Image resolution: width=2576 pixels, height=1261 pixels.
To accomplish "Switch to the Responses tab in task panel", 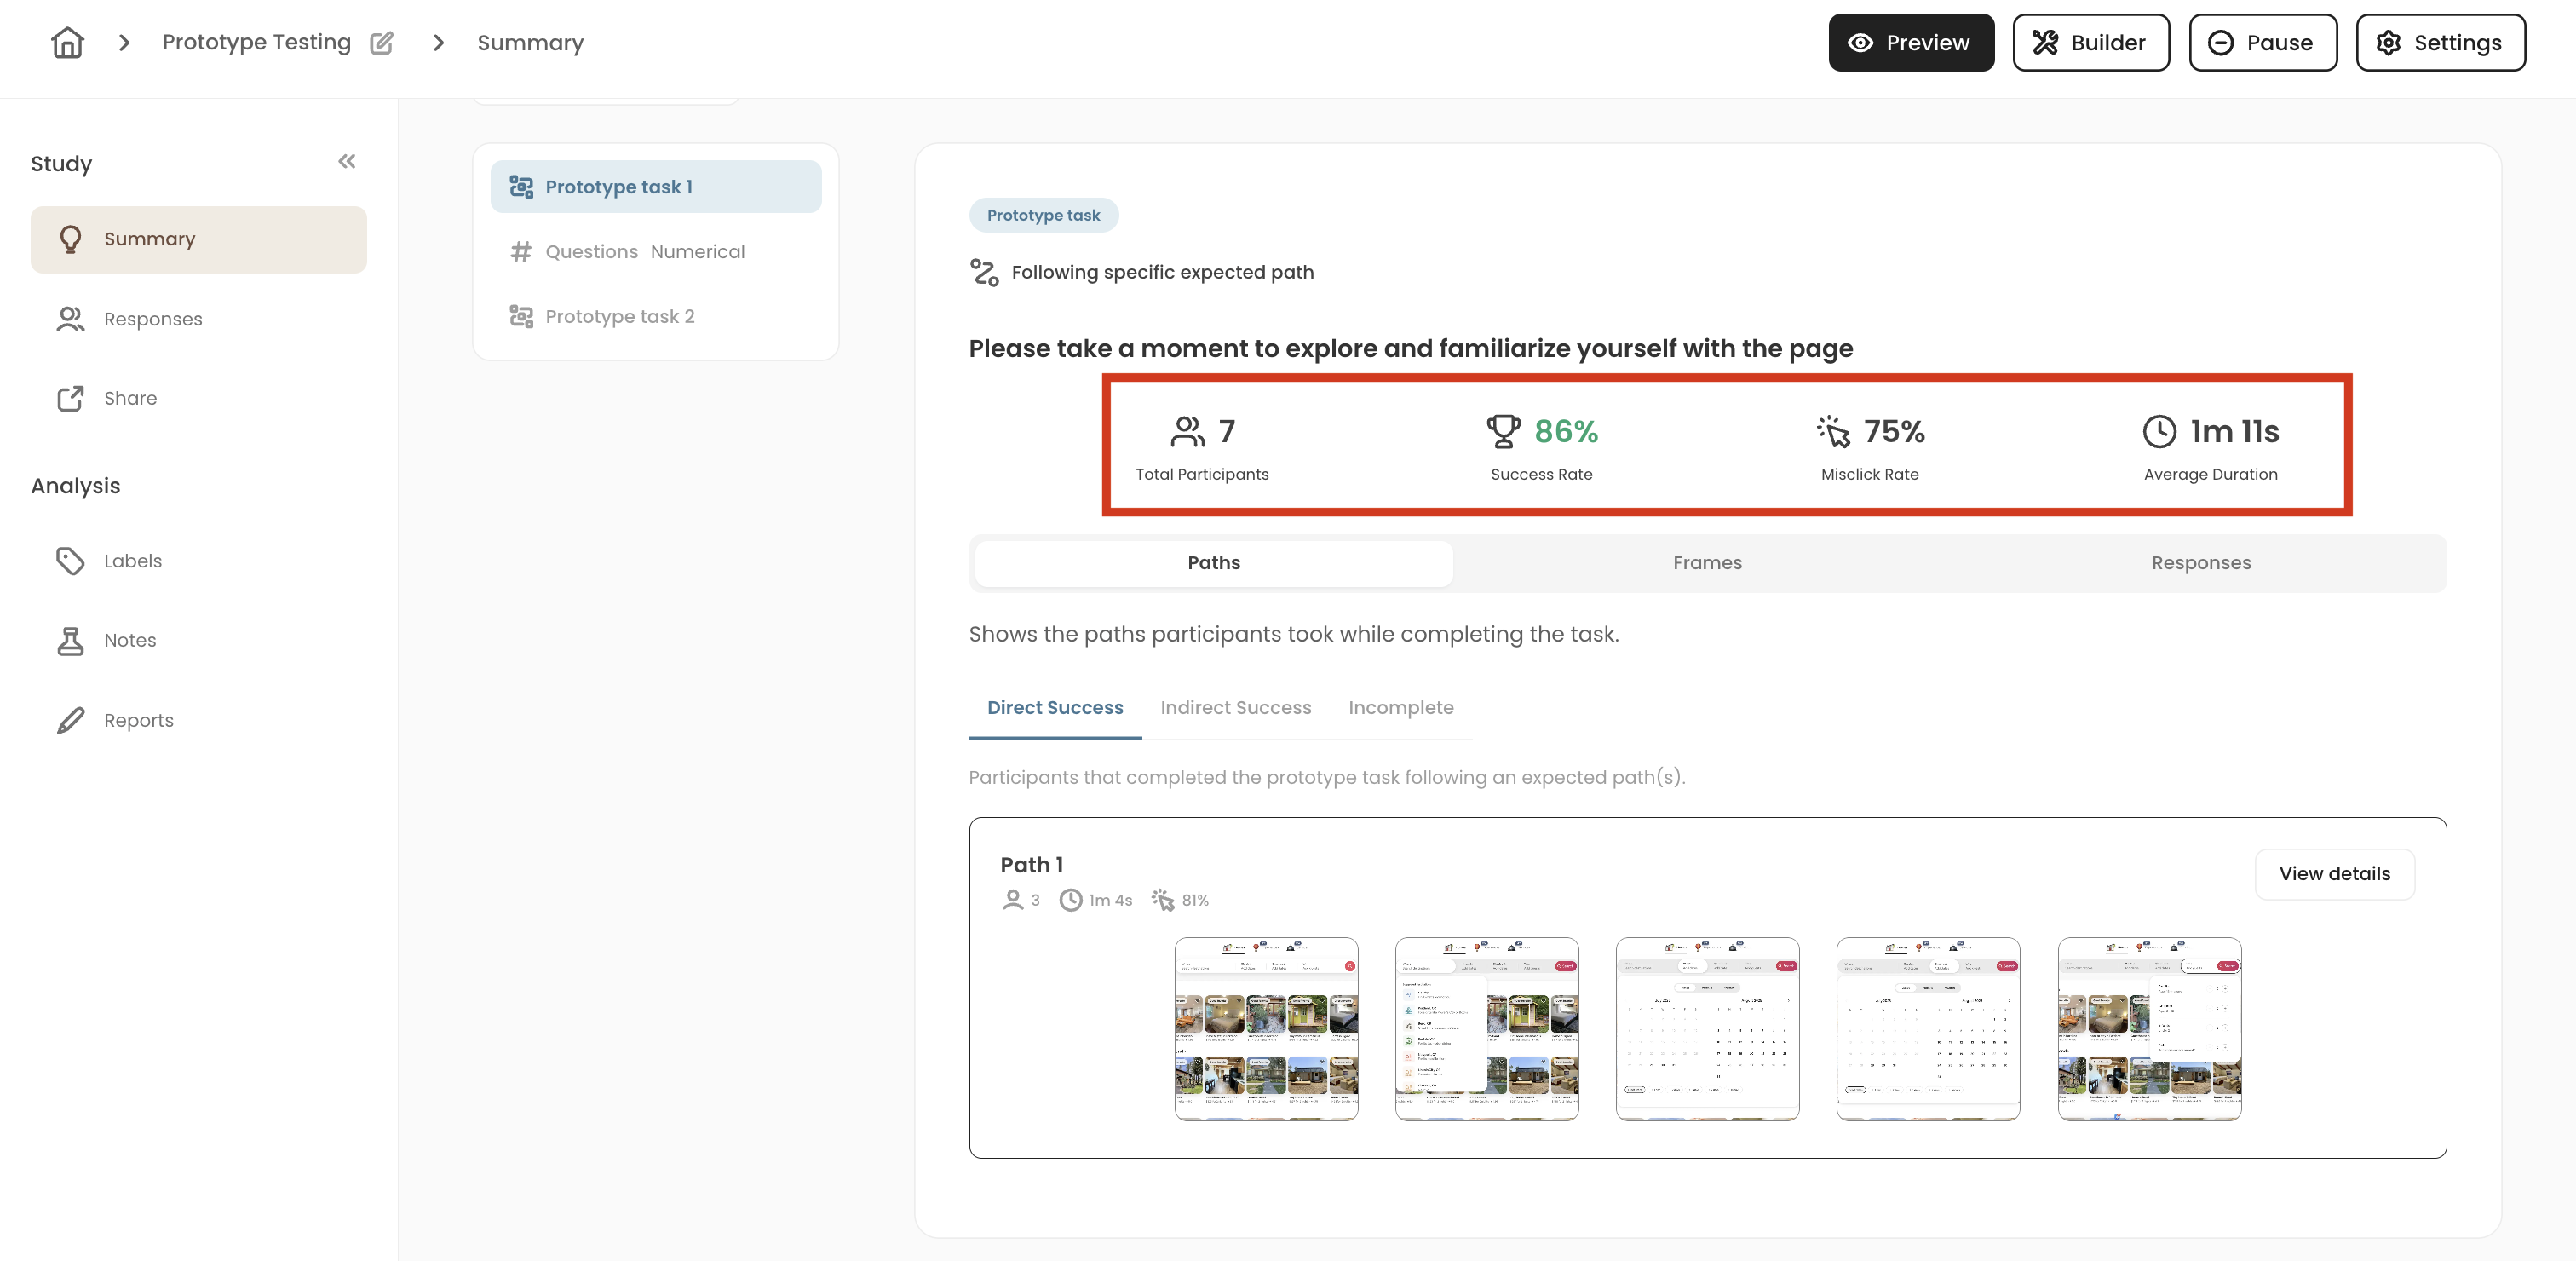I will (2200, 564).
